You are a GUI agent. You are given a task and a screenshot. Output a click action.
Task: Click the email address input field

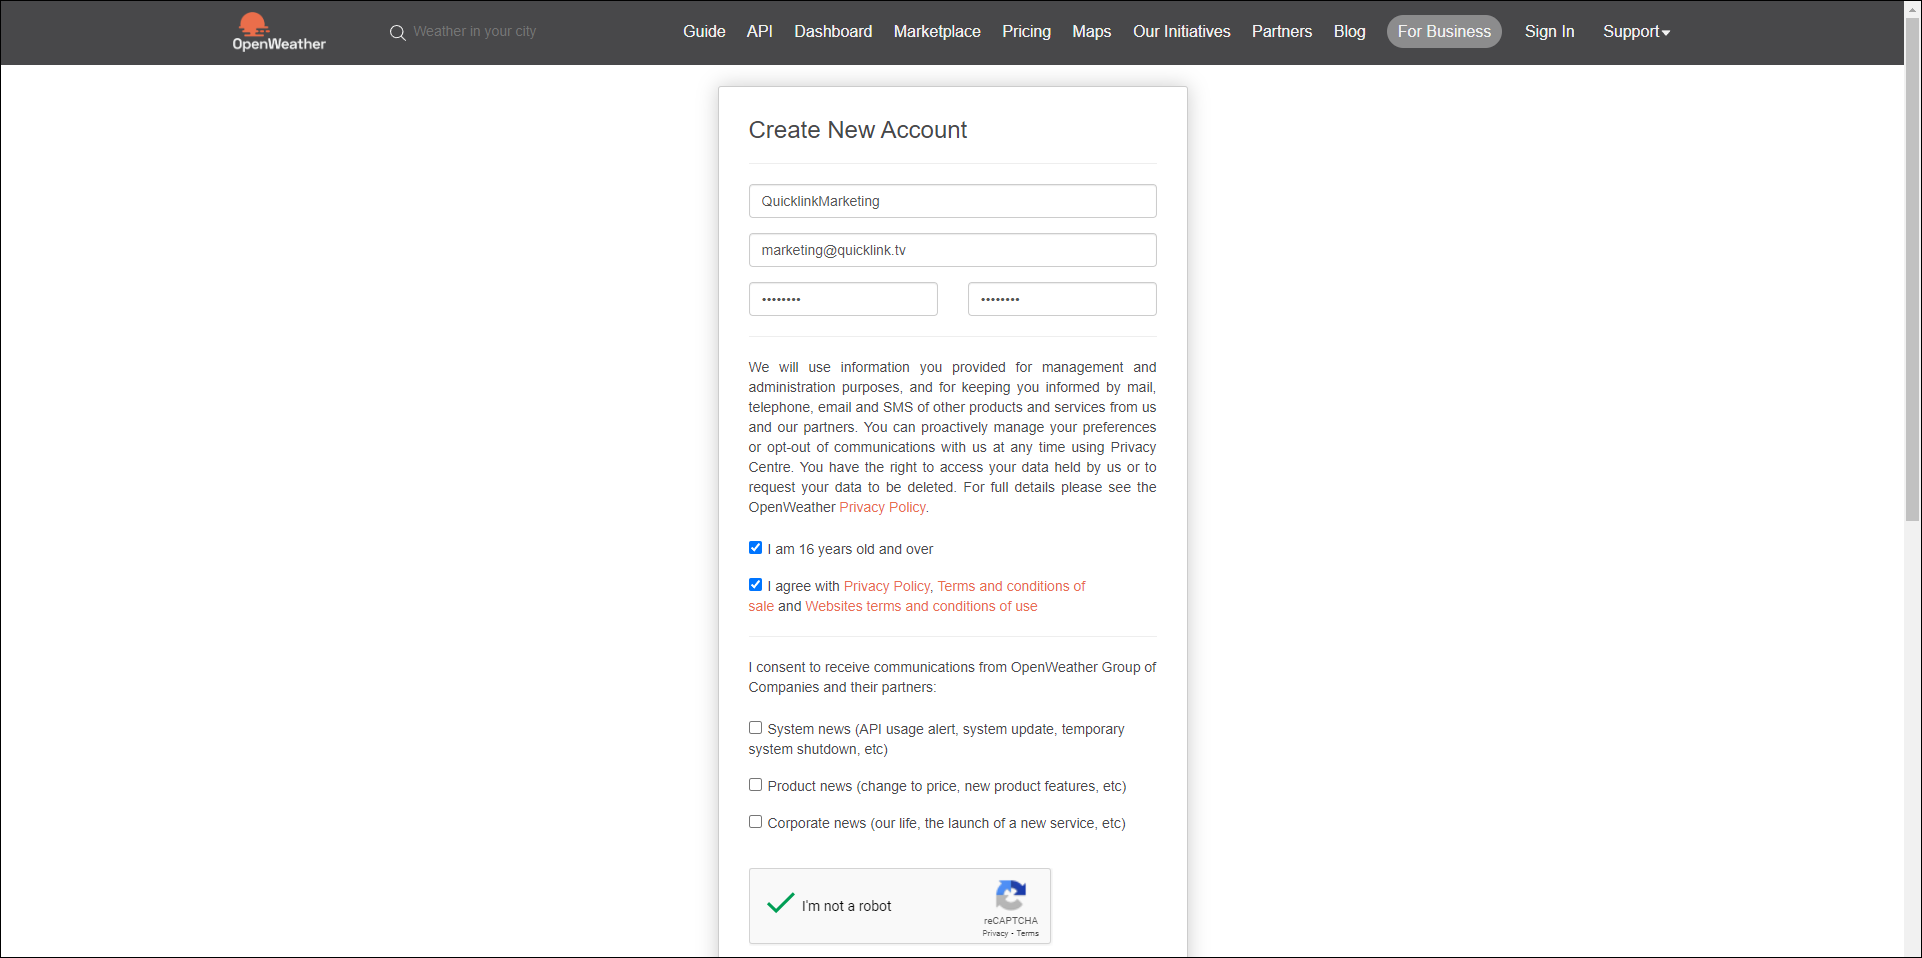click(952, 250)
